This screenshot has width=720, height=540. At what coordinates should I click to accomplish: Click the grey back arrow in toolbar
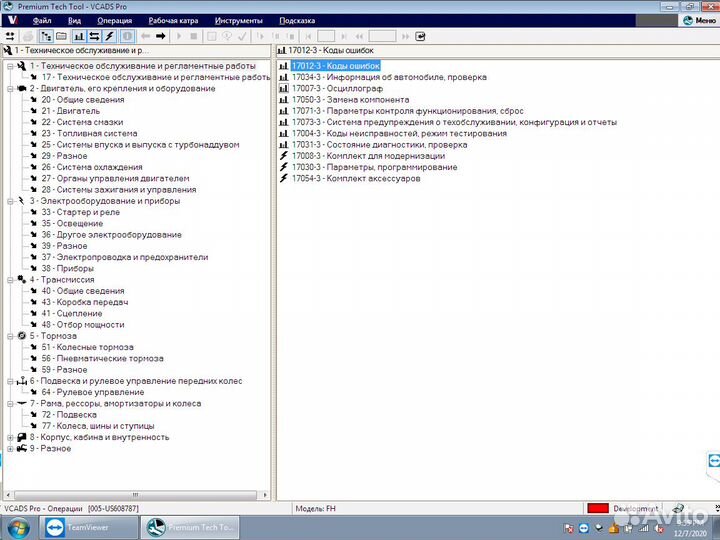click(x=146, y=36)
